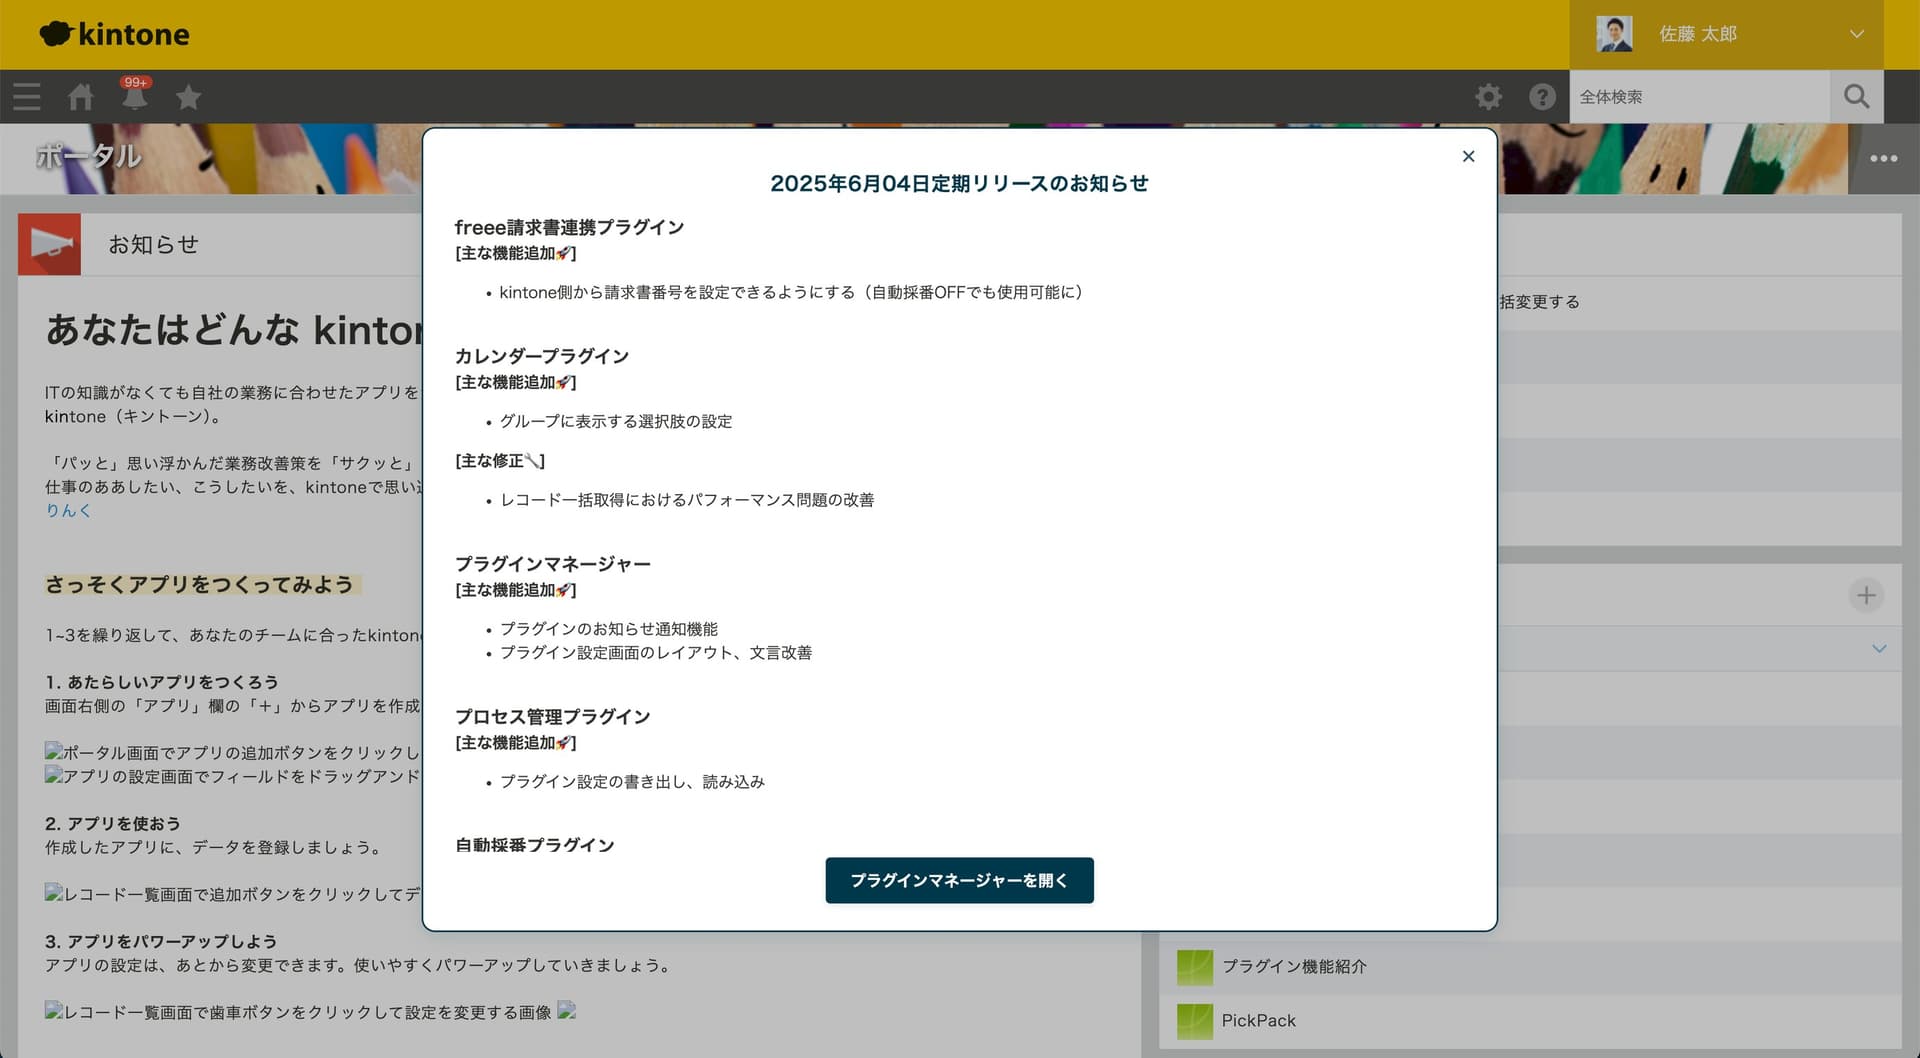Go to the home icon
The image size is (1920, 1058).
click(x=81, y=97)
